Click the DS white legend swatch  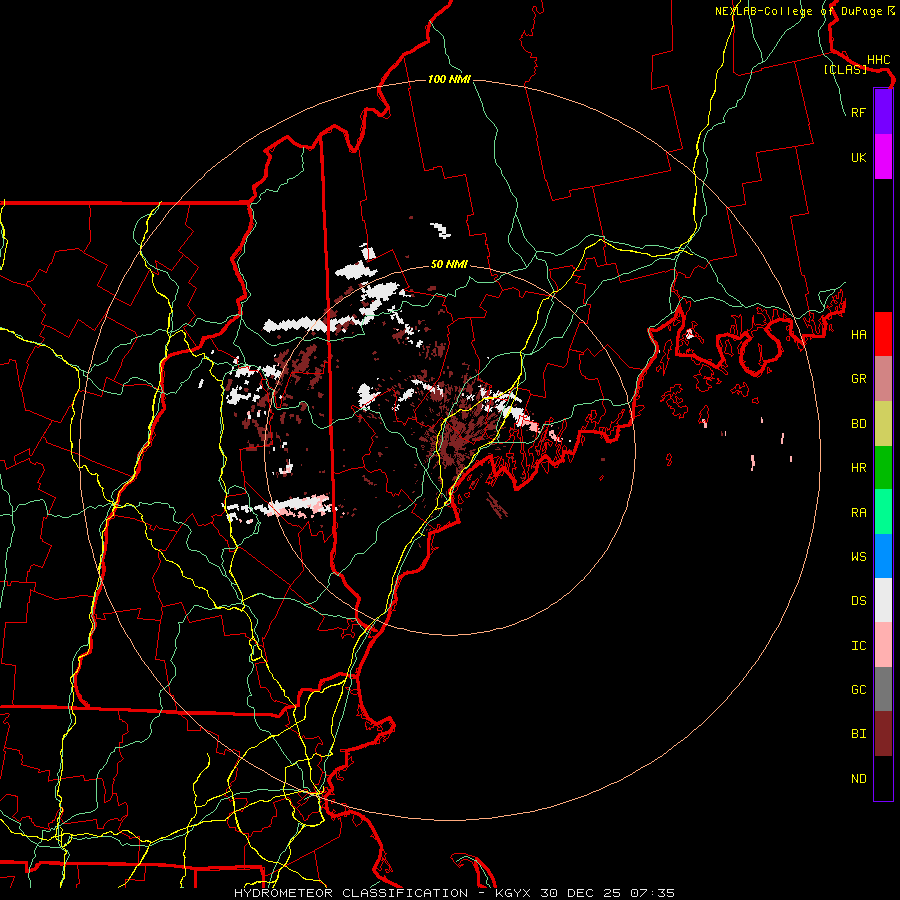point(883,600)
